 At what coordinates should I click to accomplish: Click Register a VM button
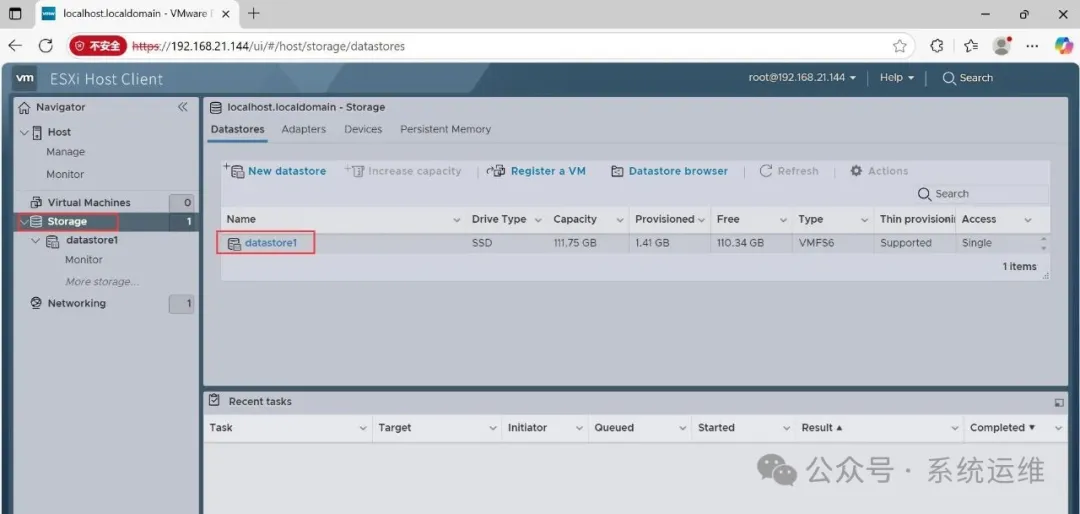click(x=536, y=171)
